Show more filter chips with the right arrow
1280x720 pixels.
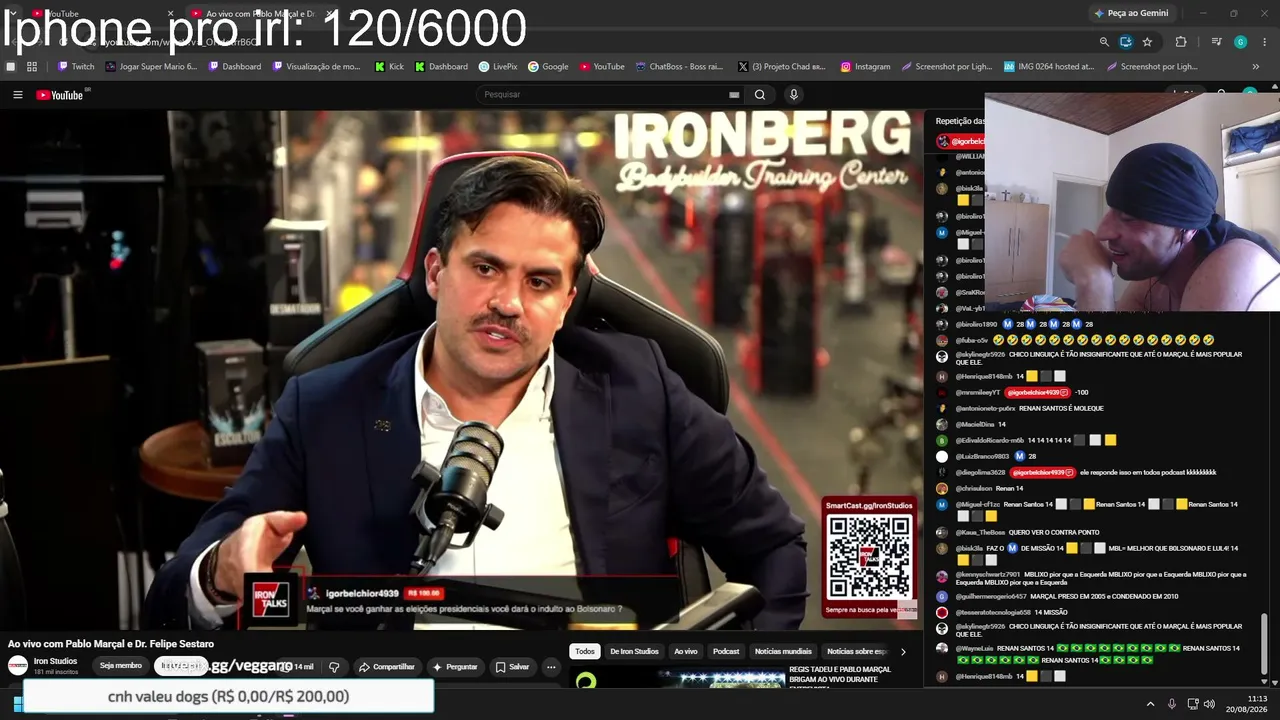click(903, 652)
